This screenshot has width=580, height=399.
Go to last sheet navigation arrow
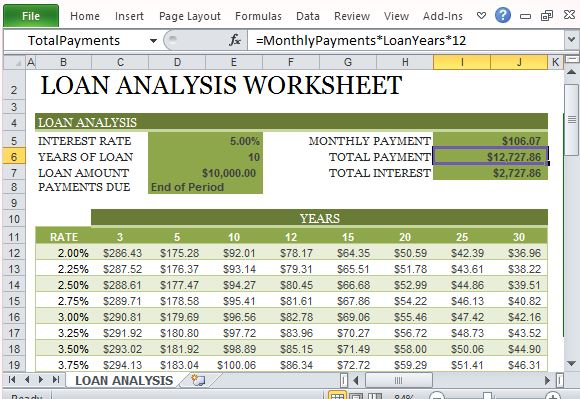tap(56, 380)
